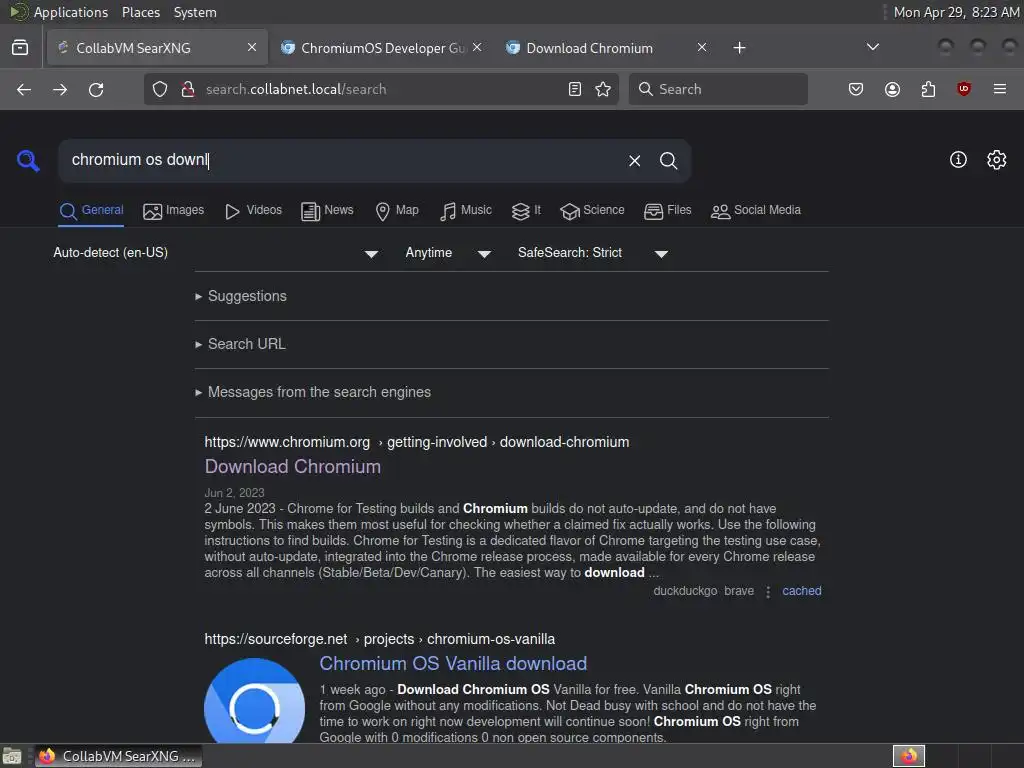Switch to the Files category
The height and width of the screenshot is (768, 1024).
click(667, 210)
